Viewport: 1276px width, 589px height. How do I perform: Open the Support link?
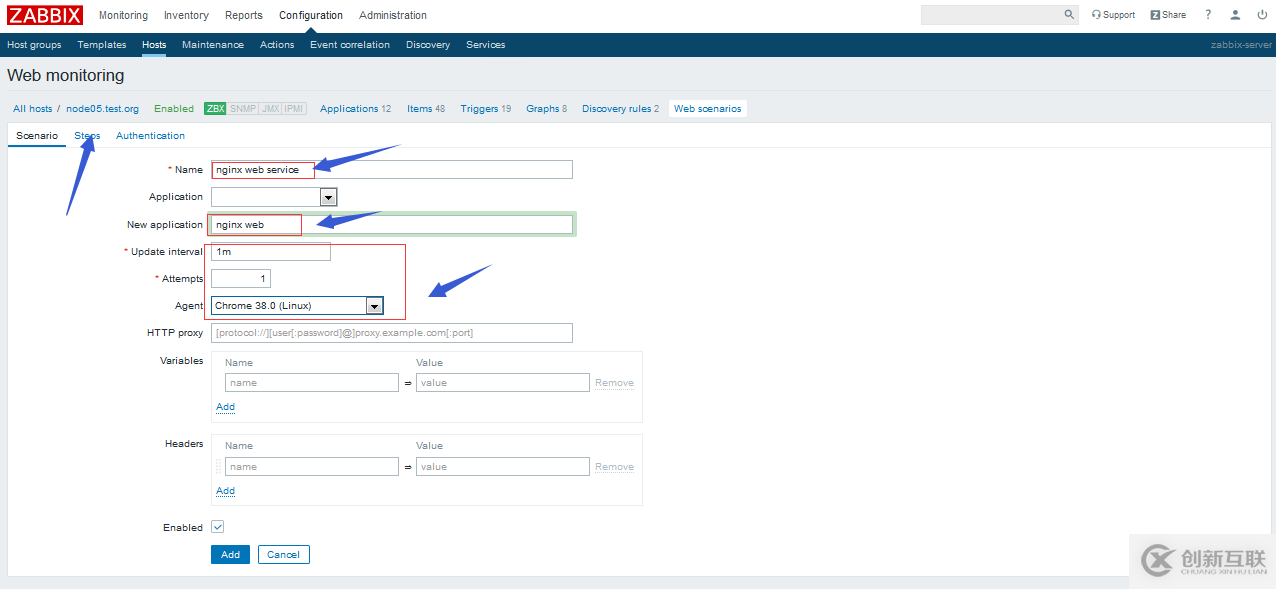1114,15
